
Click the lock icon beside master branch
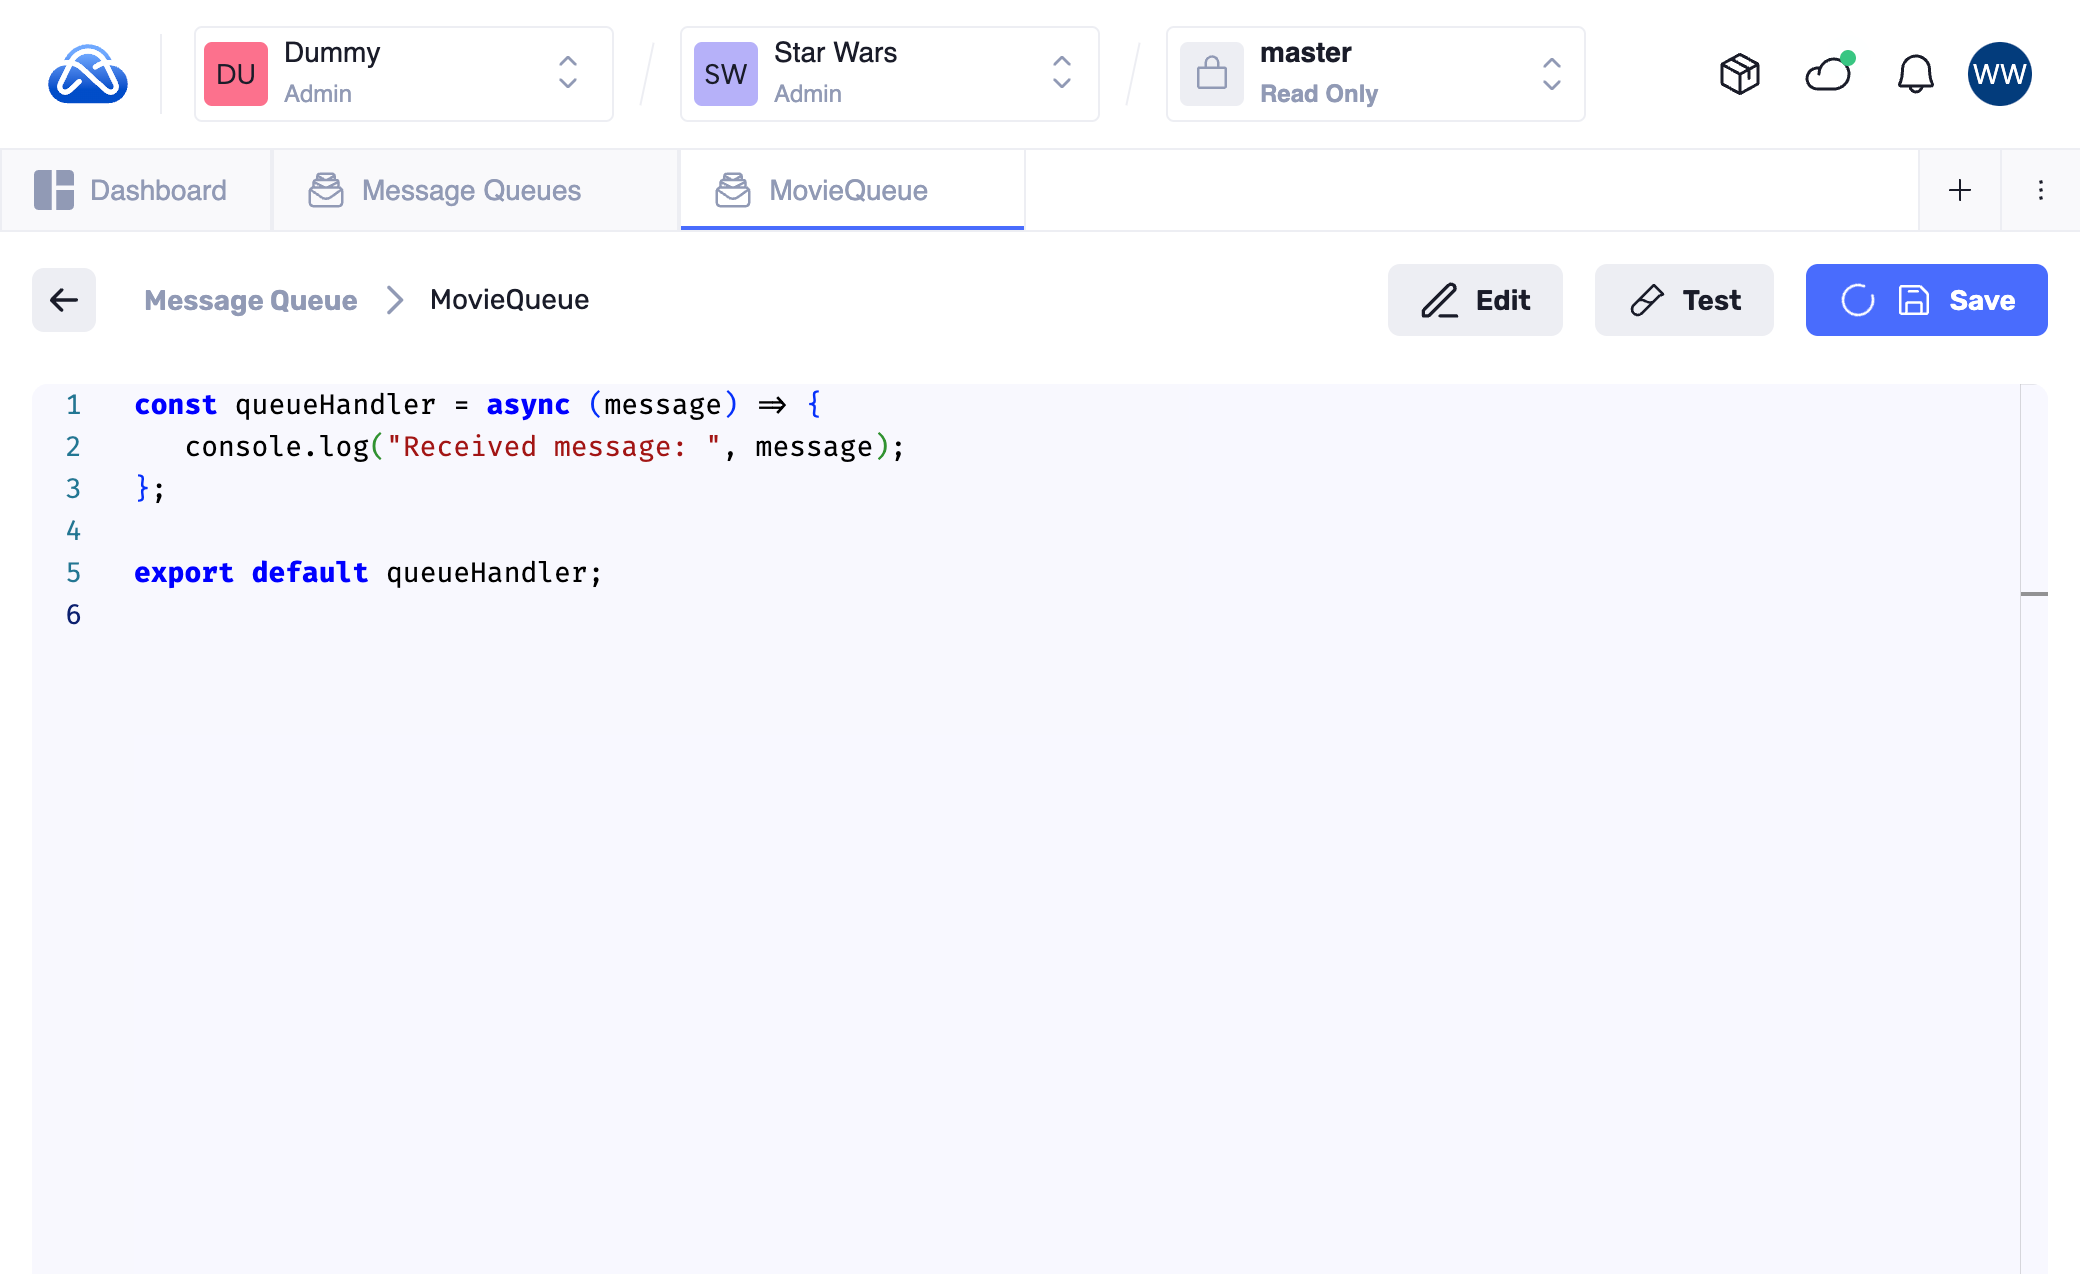pyautogui.click(x=1212, y=74)
